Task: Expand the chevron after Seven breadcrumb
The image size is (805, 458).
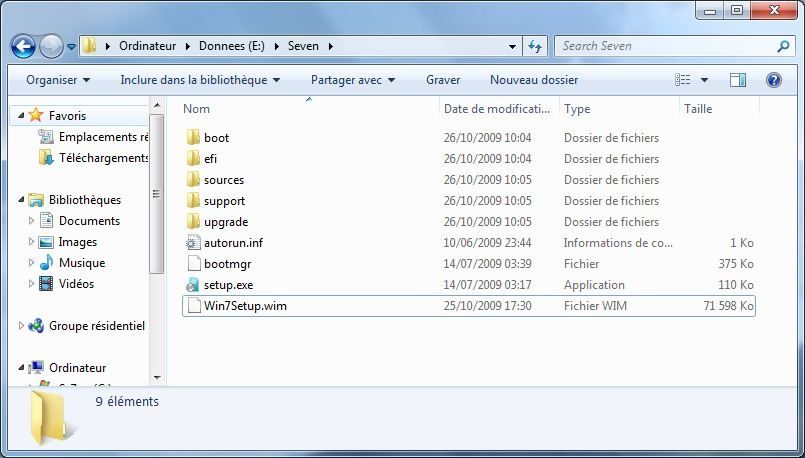Action: (x=331, y=46)
